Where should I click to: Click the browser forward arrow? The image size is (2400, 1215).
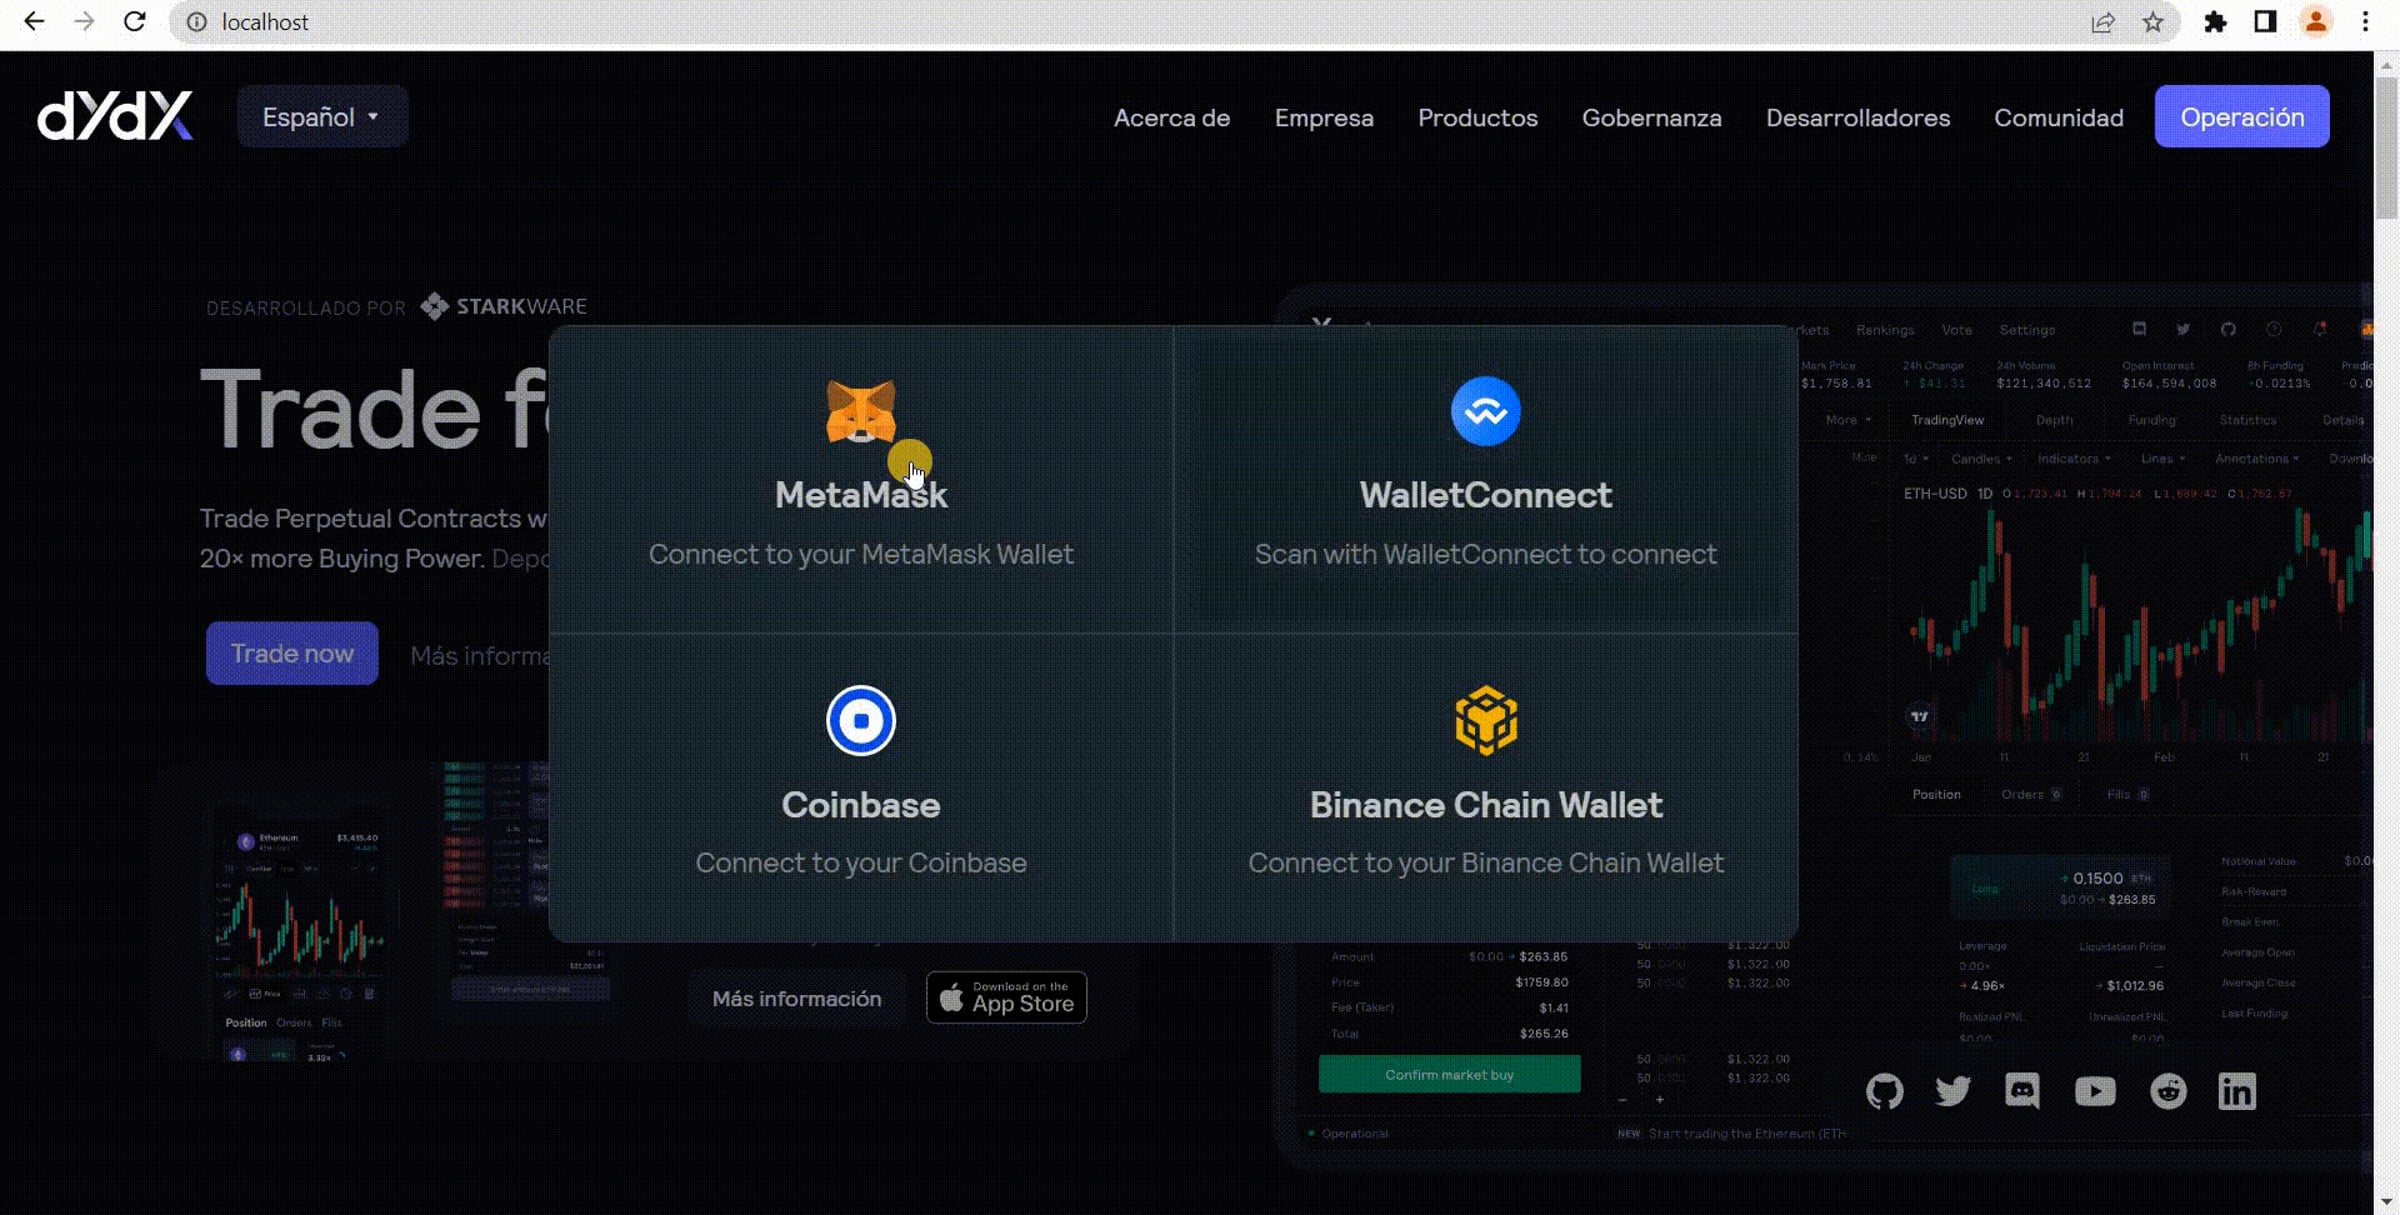84,22
